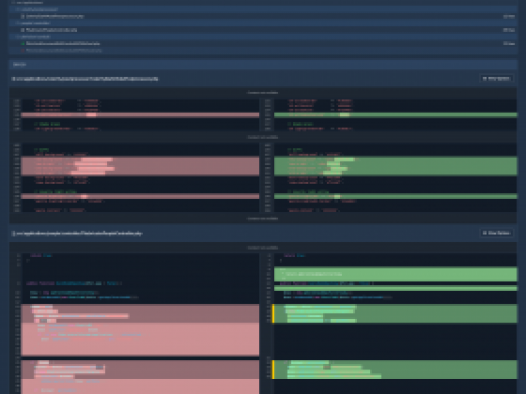Click the file icon beside the first diff's file path
The image size is (526, 394).
13,79
